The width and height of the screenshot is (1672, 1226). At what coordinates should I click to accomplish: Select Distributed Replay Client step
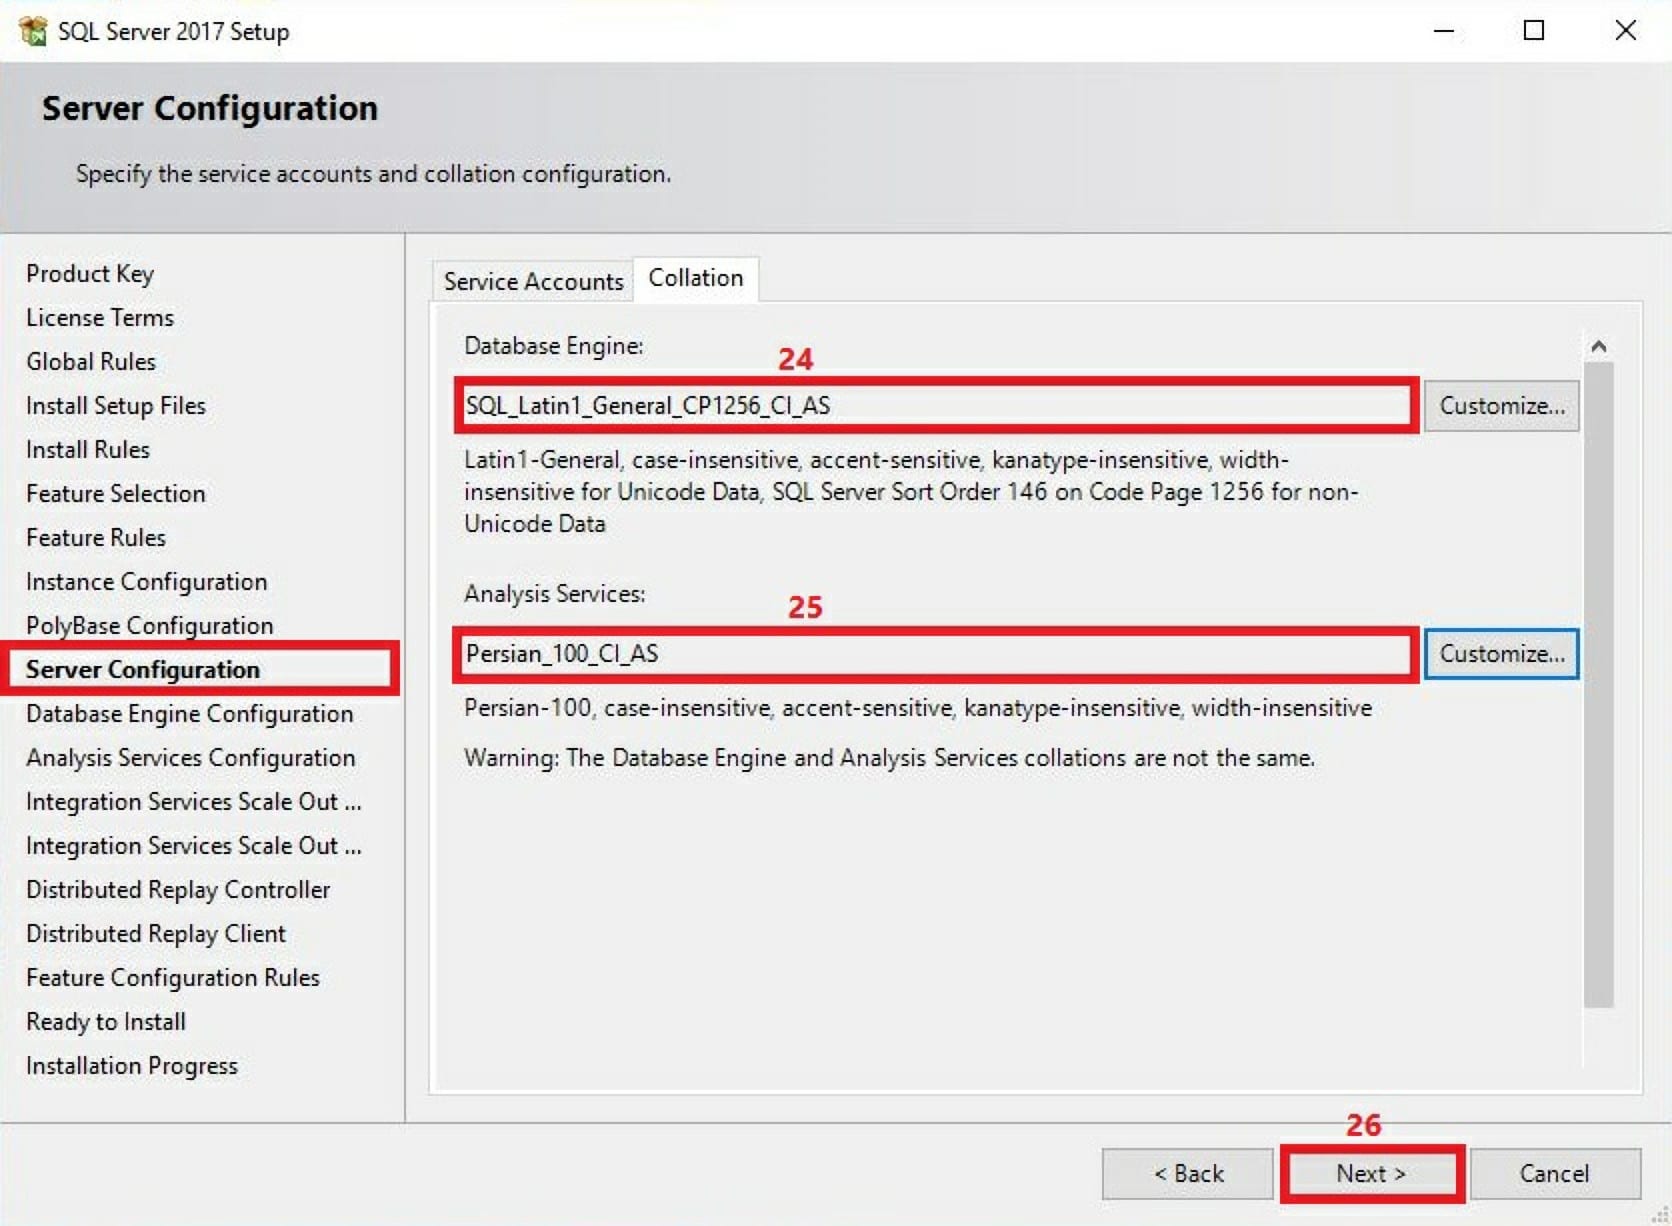(156, 933)
